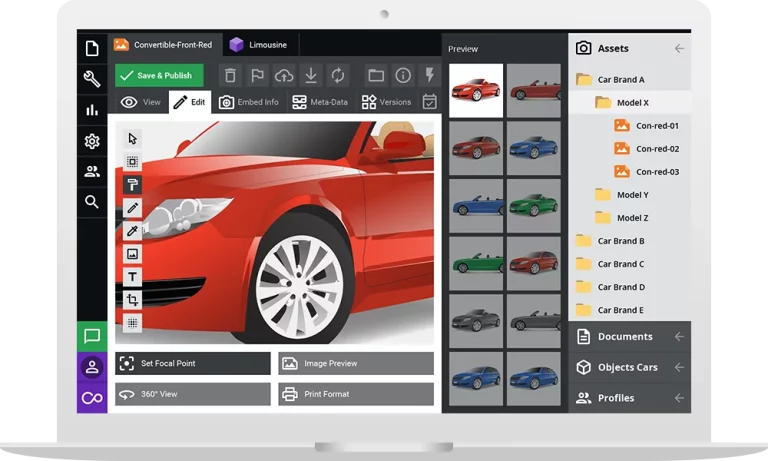Expand the Profiles panel arrow
The image size is (768, 461).
click(x=679, y=398)
